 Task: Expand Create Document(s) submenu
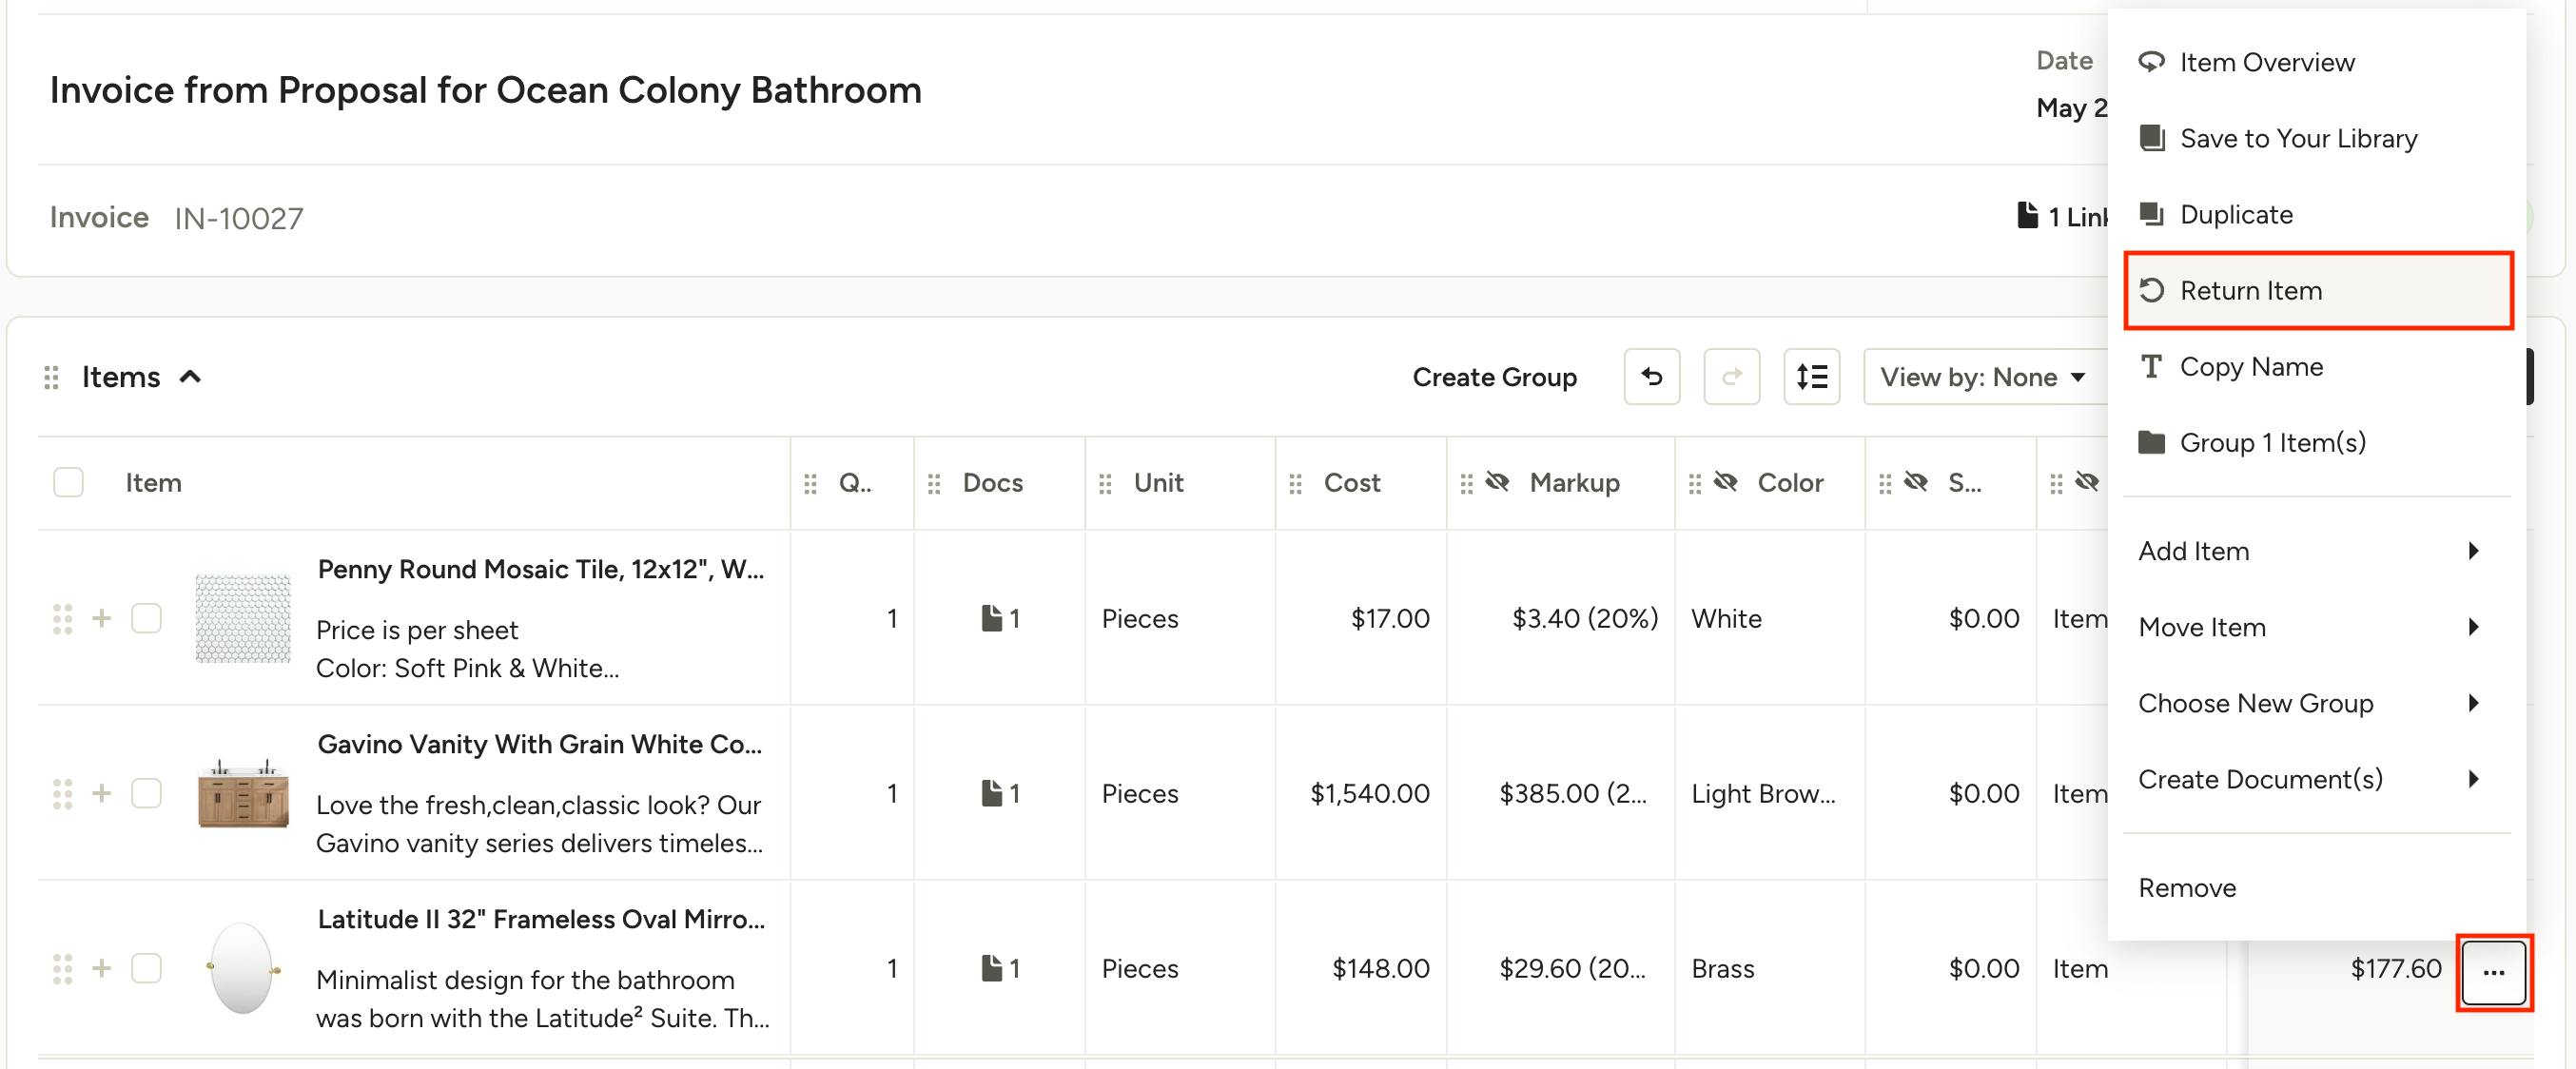(2317, 779)
